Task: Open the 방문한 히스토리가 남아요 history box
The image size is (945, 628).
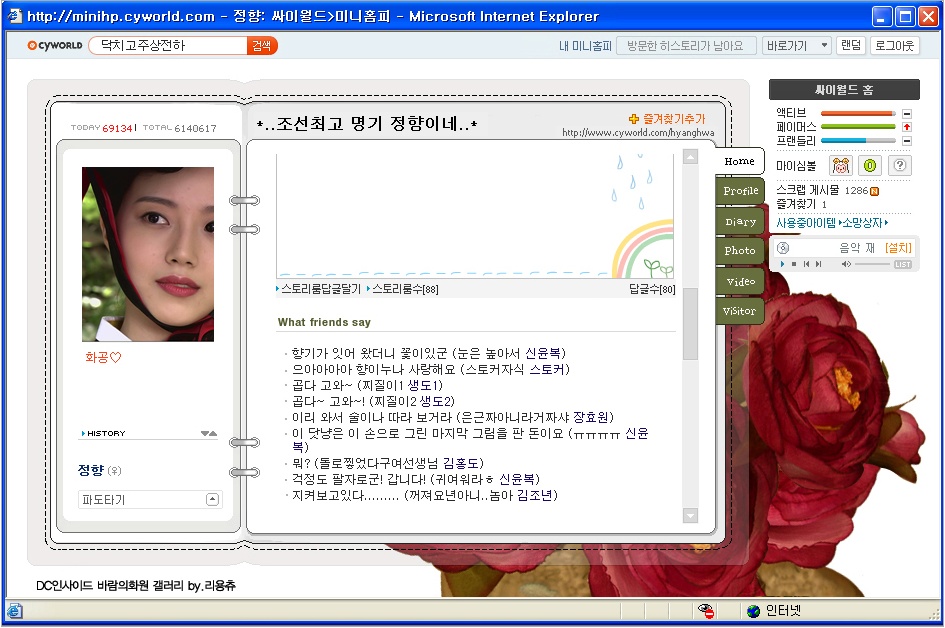Action: 686,46
